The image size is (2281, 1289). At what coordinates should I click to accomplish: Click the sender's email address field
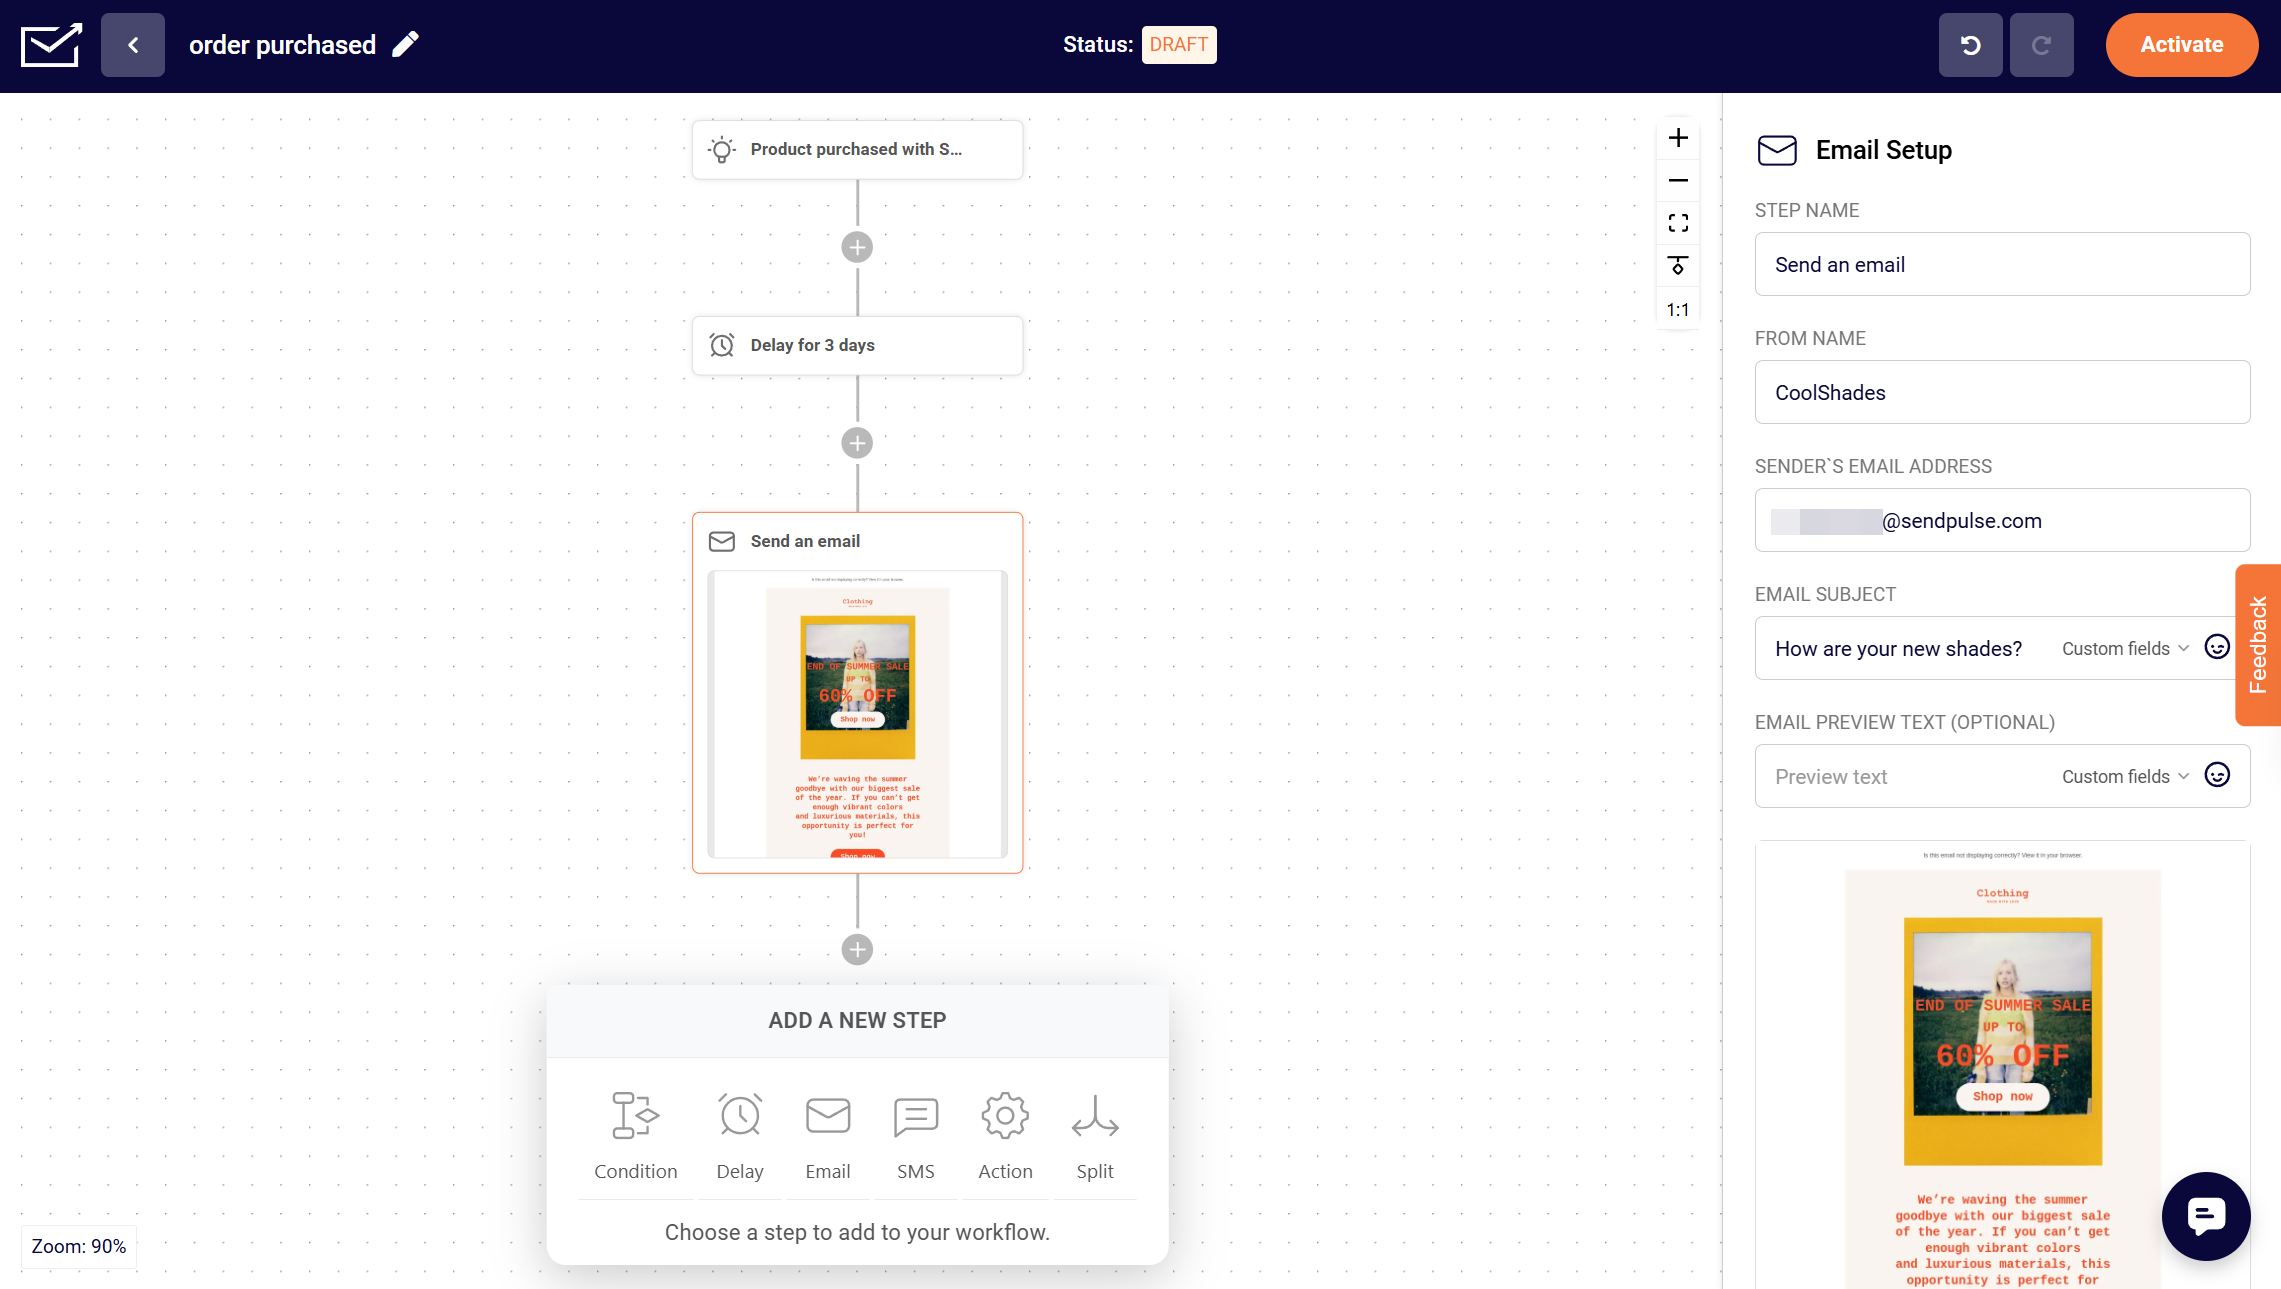[2002, 521]
